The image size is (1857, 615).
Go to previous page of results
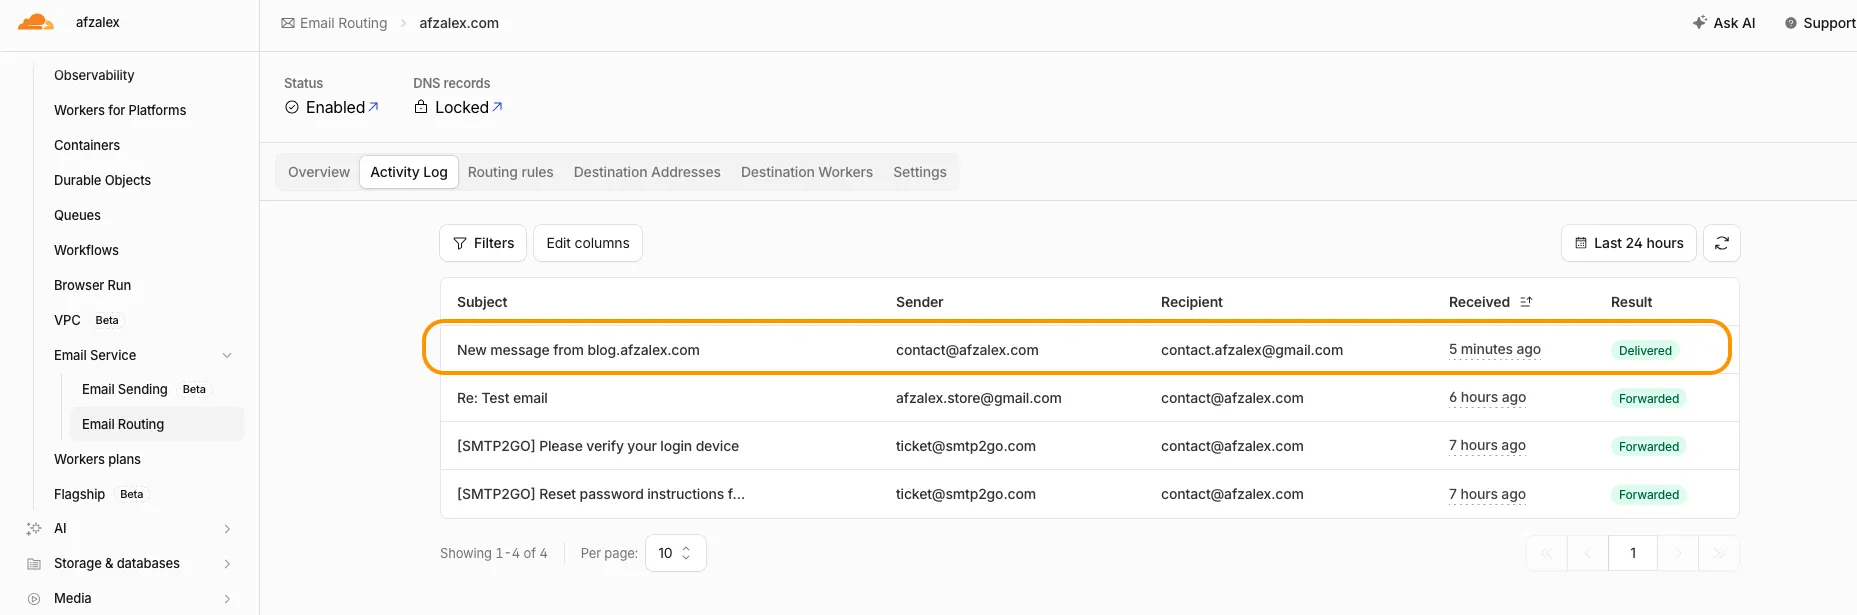pyautogui.click(x=1588, y=553)
